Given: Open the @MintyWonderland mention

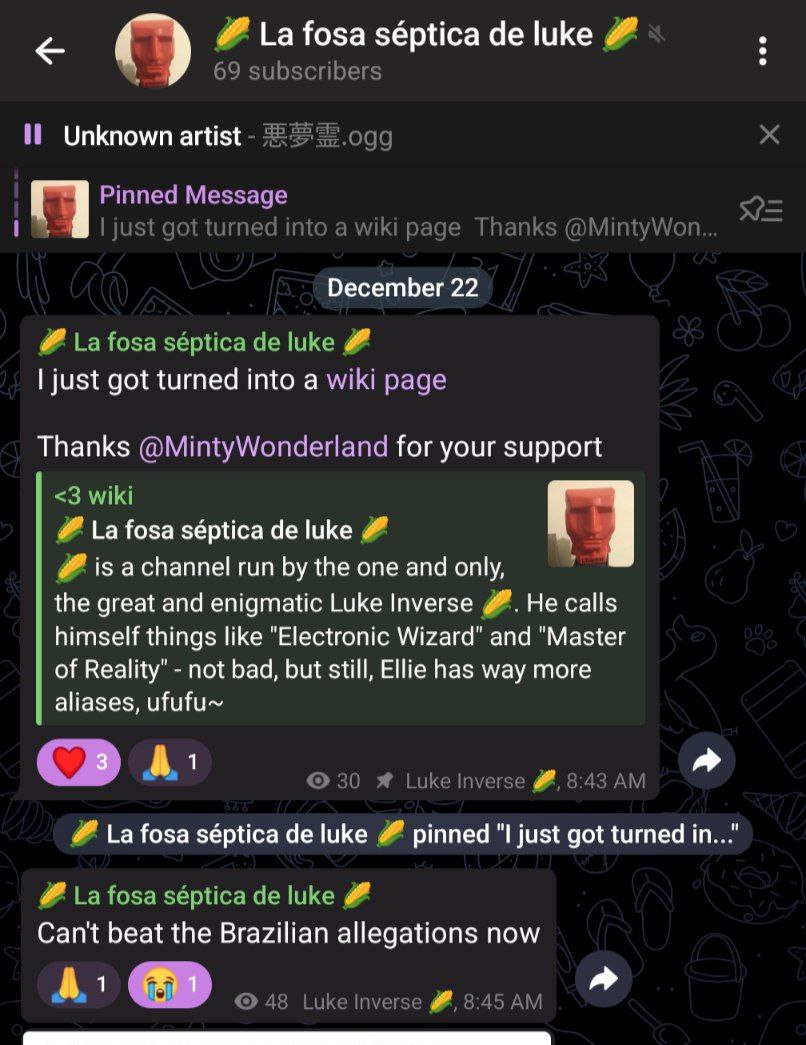Looking at the screenshot, I should click(x=263, y=447).
